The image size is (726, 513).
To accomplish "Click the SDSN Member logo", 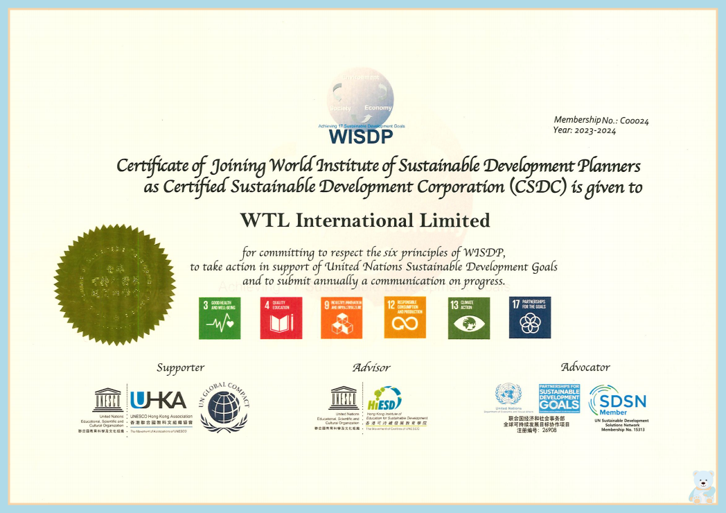I will click(618, 400).
